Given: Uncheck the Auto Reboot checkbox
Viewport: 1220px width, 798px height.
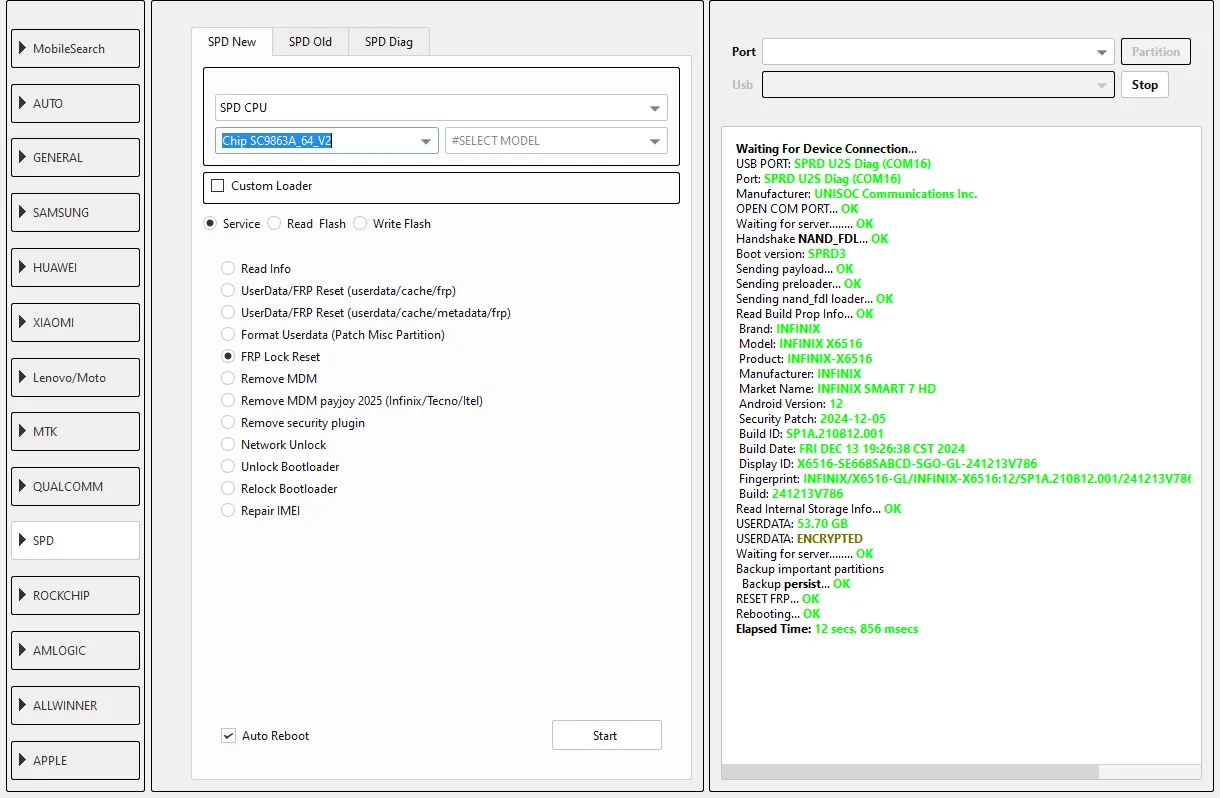Looking at the screenshot, I should 229,736.
